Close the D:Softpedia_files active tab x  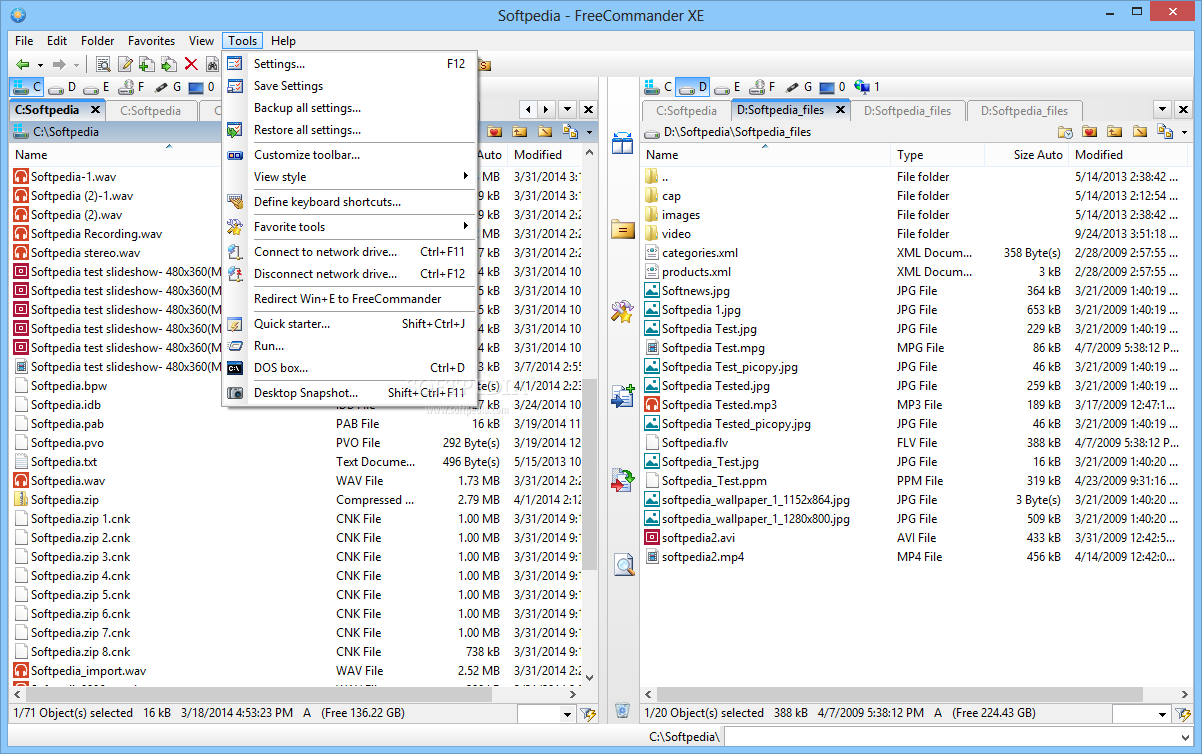click(840, 110)
